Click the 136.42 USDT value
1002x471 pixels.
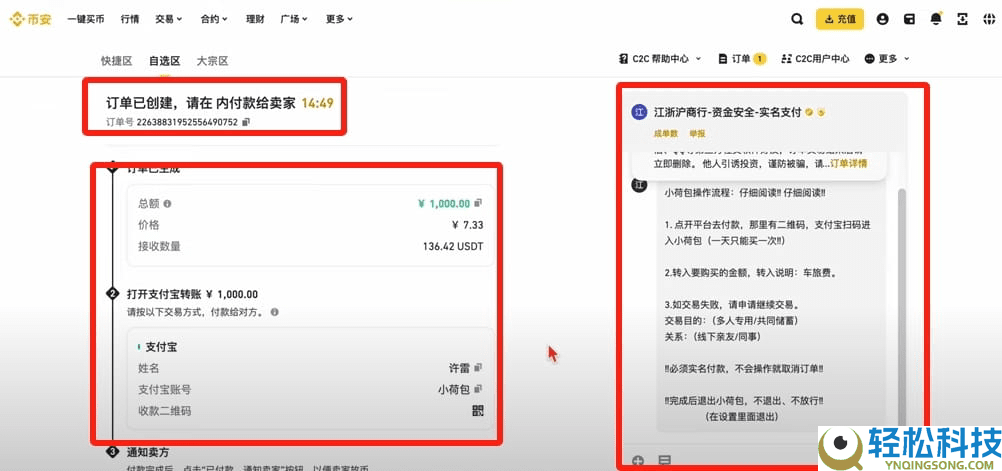453,246
